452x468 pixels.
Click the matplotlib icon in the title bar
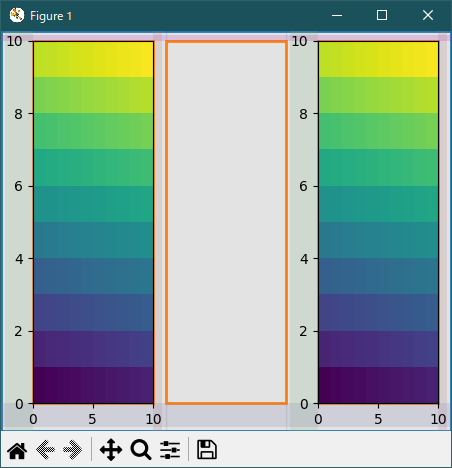tap(17, 15)
